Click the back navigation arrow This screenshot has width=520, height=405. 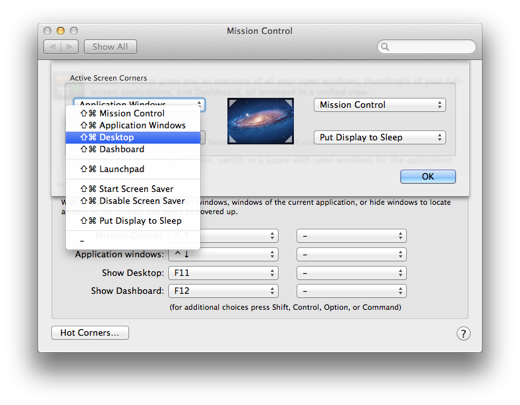pyautogui.click(x=52, y=47)
